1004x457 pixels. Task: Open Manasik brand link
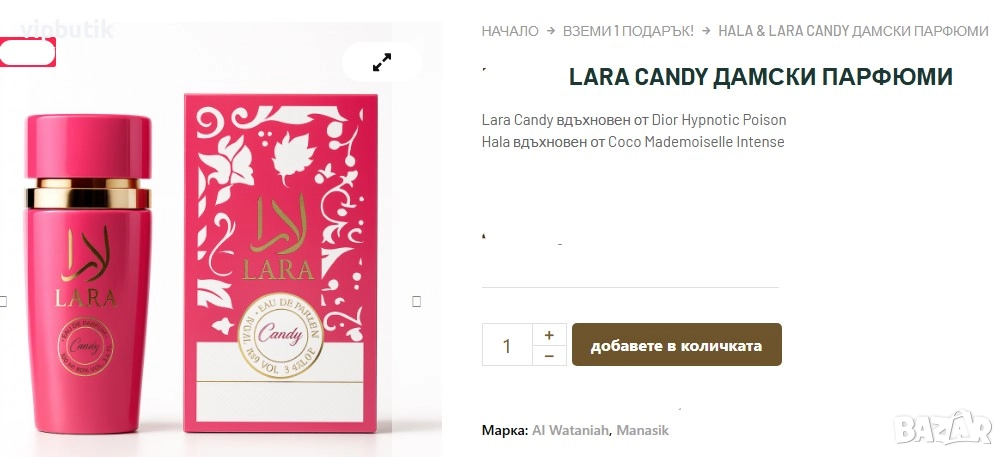pos(642,430)
